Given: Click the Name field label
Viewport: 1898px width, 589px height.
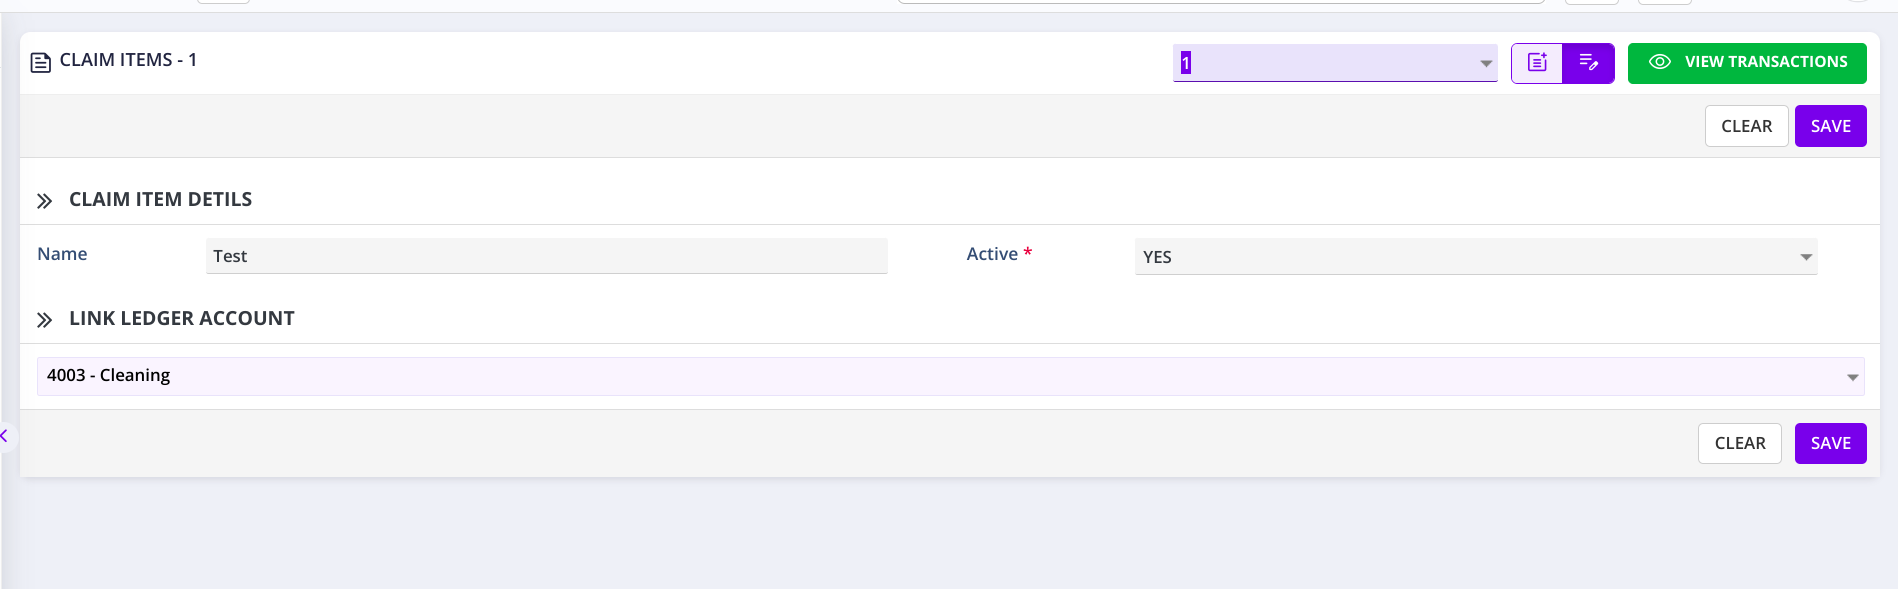Looking at the screenshot, I should coord(62,254).
